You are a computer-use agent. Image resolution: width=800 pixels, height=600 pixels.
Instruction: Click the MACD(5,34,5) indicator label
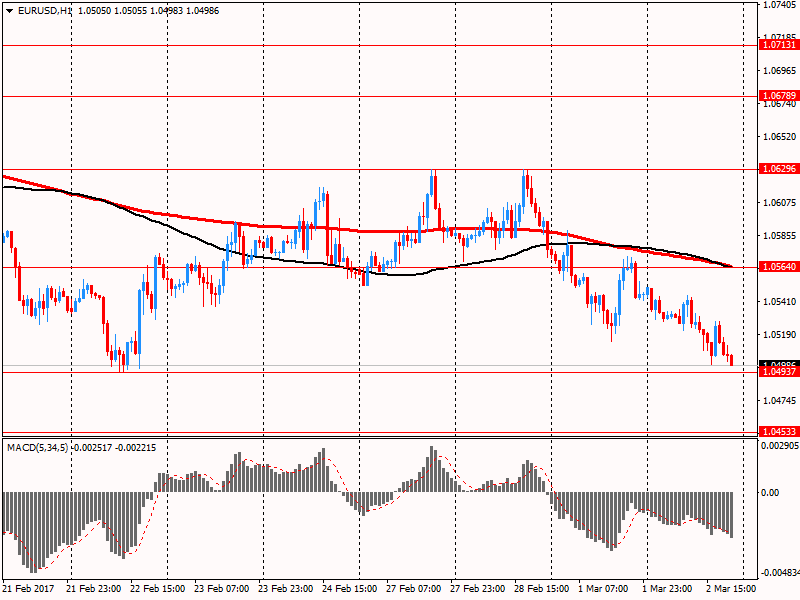tap(40, 447)
